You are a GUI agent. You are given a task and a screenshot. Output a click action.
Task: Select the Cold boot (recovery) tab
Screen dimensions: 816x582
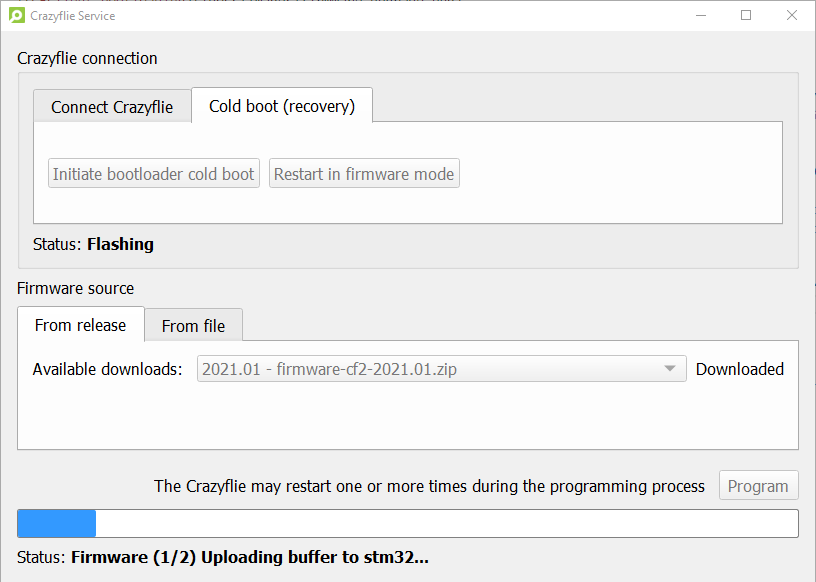click(x=282, y=106)
